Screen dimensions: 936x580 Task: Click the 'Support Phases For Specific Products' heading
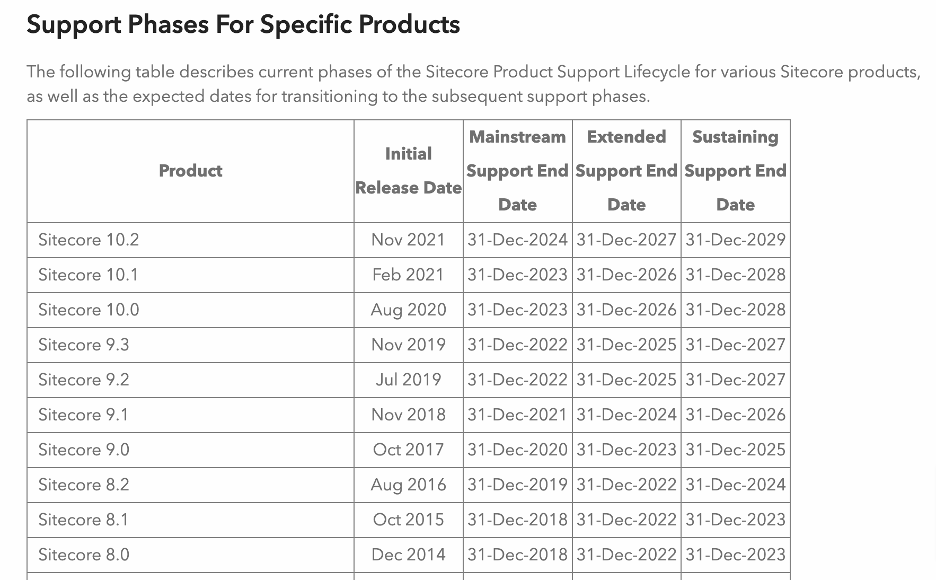click(243, 25)
